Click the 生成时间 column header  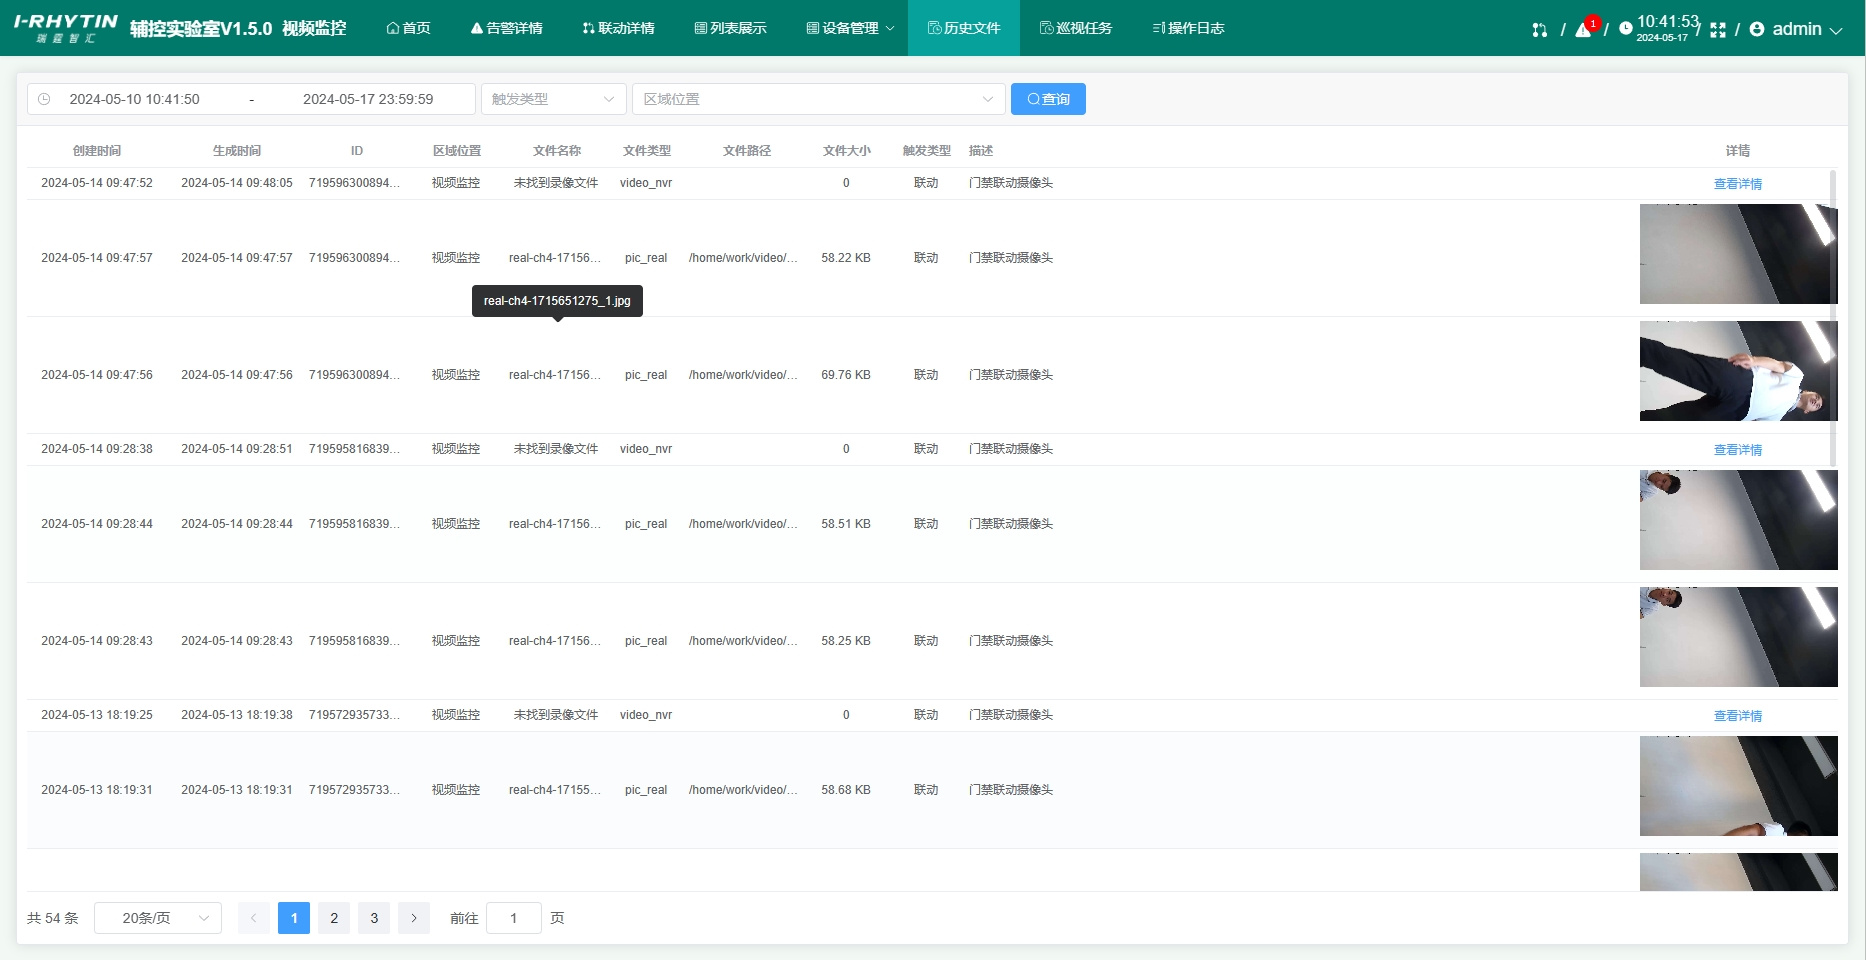click(x=237, y=151)
